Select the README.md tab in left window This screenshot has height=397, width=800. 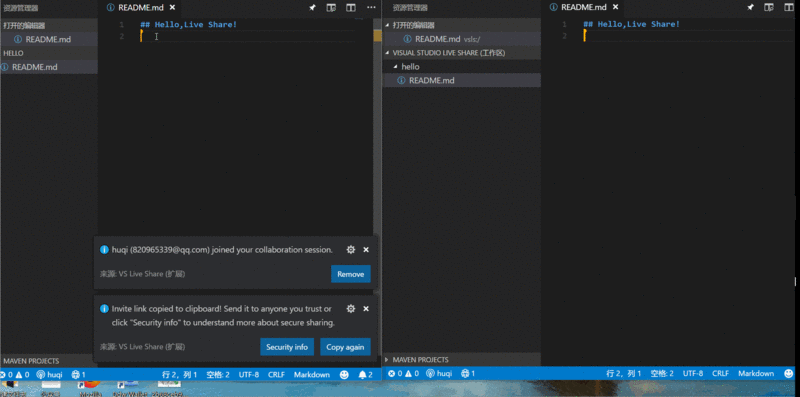click(x=140, y=8)
